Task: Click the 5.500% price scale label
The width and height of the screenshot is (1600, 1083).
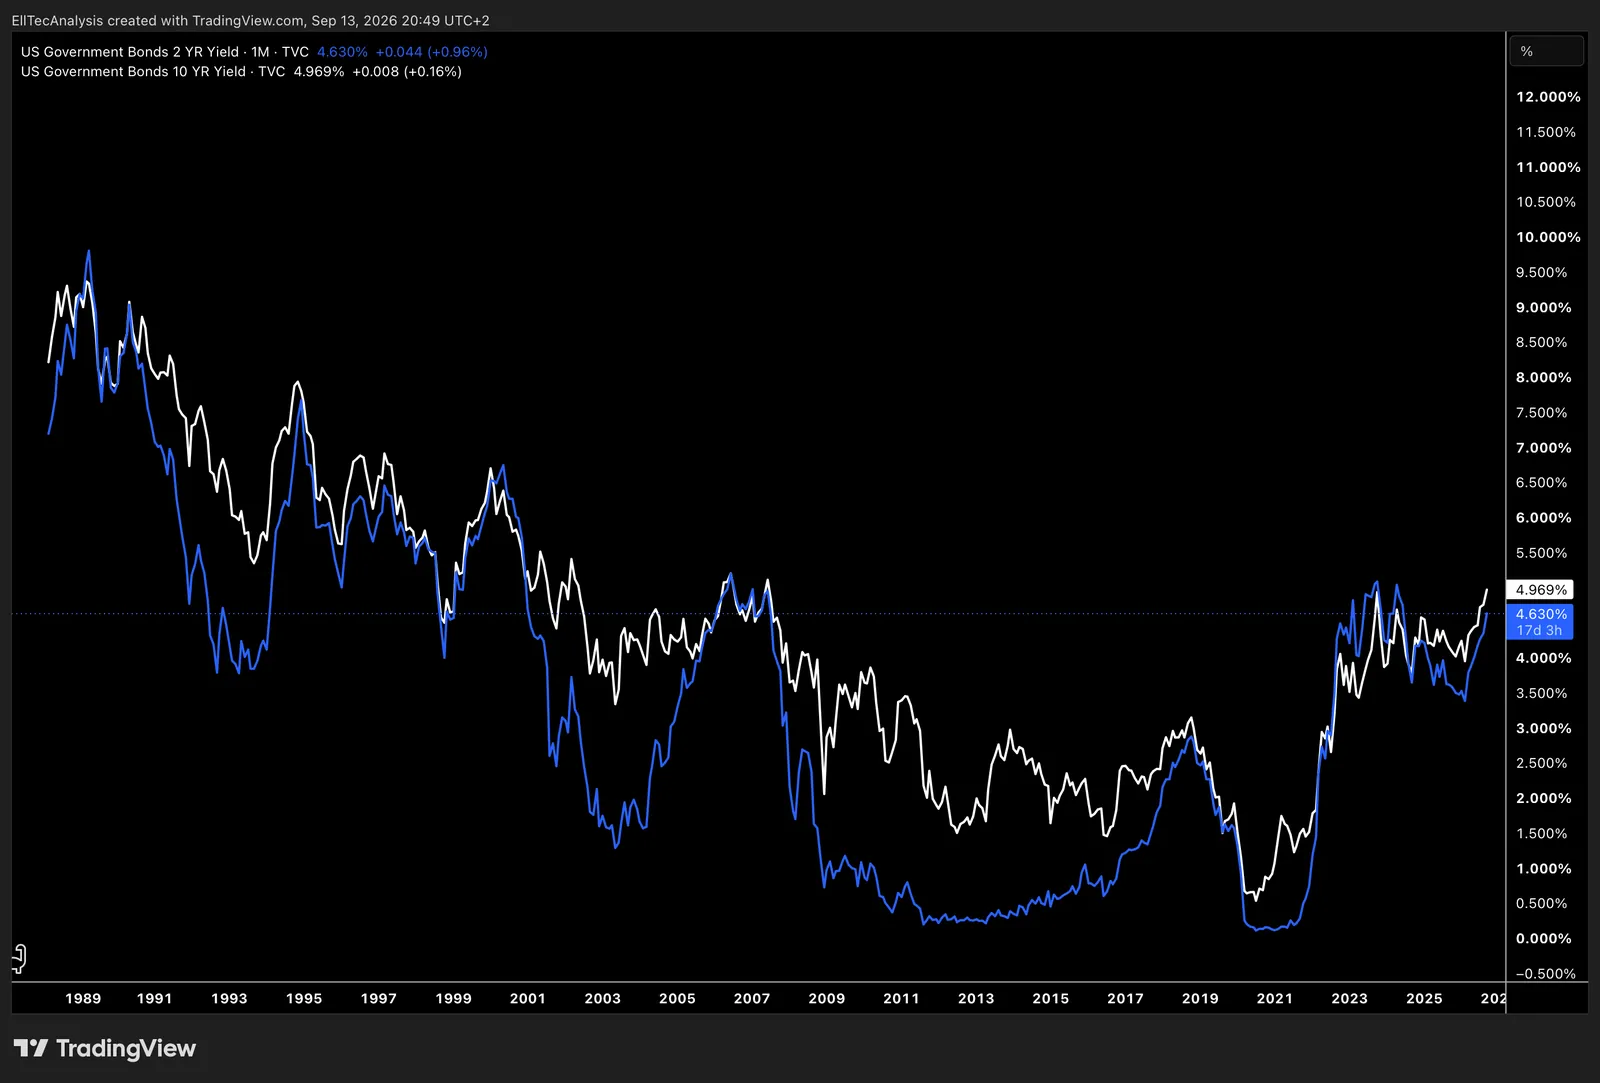Action: 1542,552
